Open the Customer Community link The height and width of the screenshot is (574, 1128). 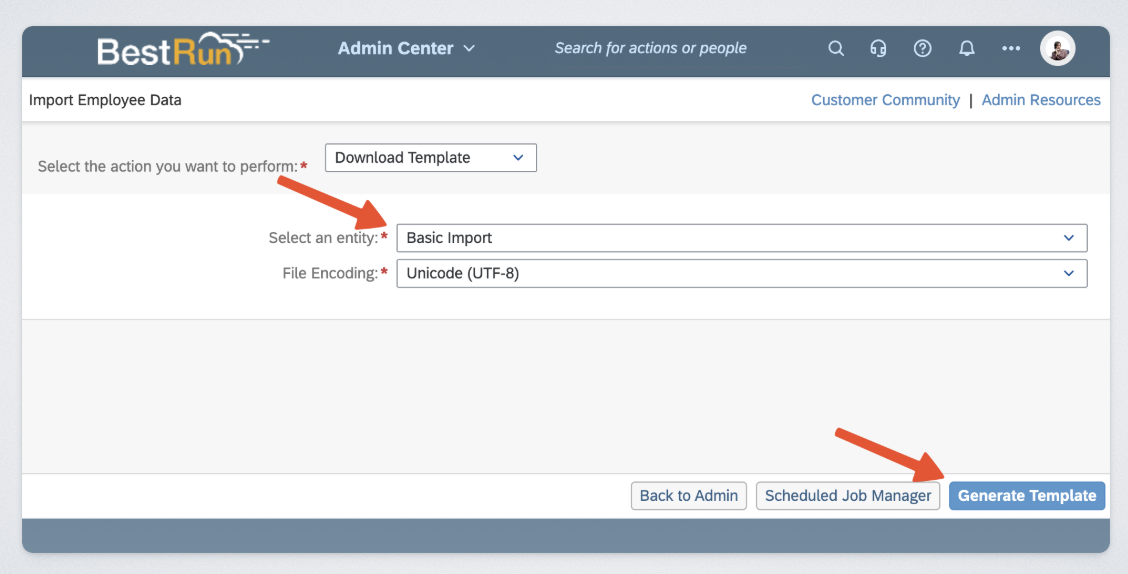tap(885, 100)
